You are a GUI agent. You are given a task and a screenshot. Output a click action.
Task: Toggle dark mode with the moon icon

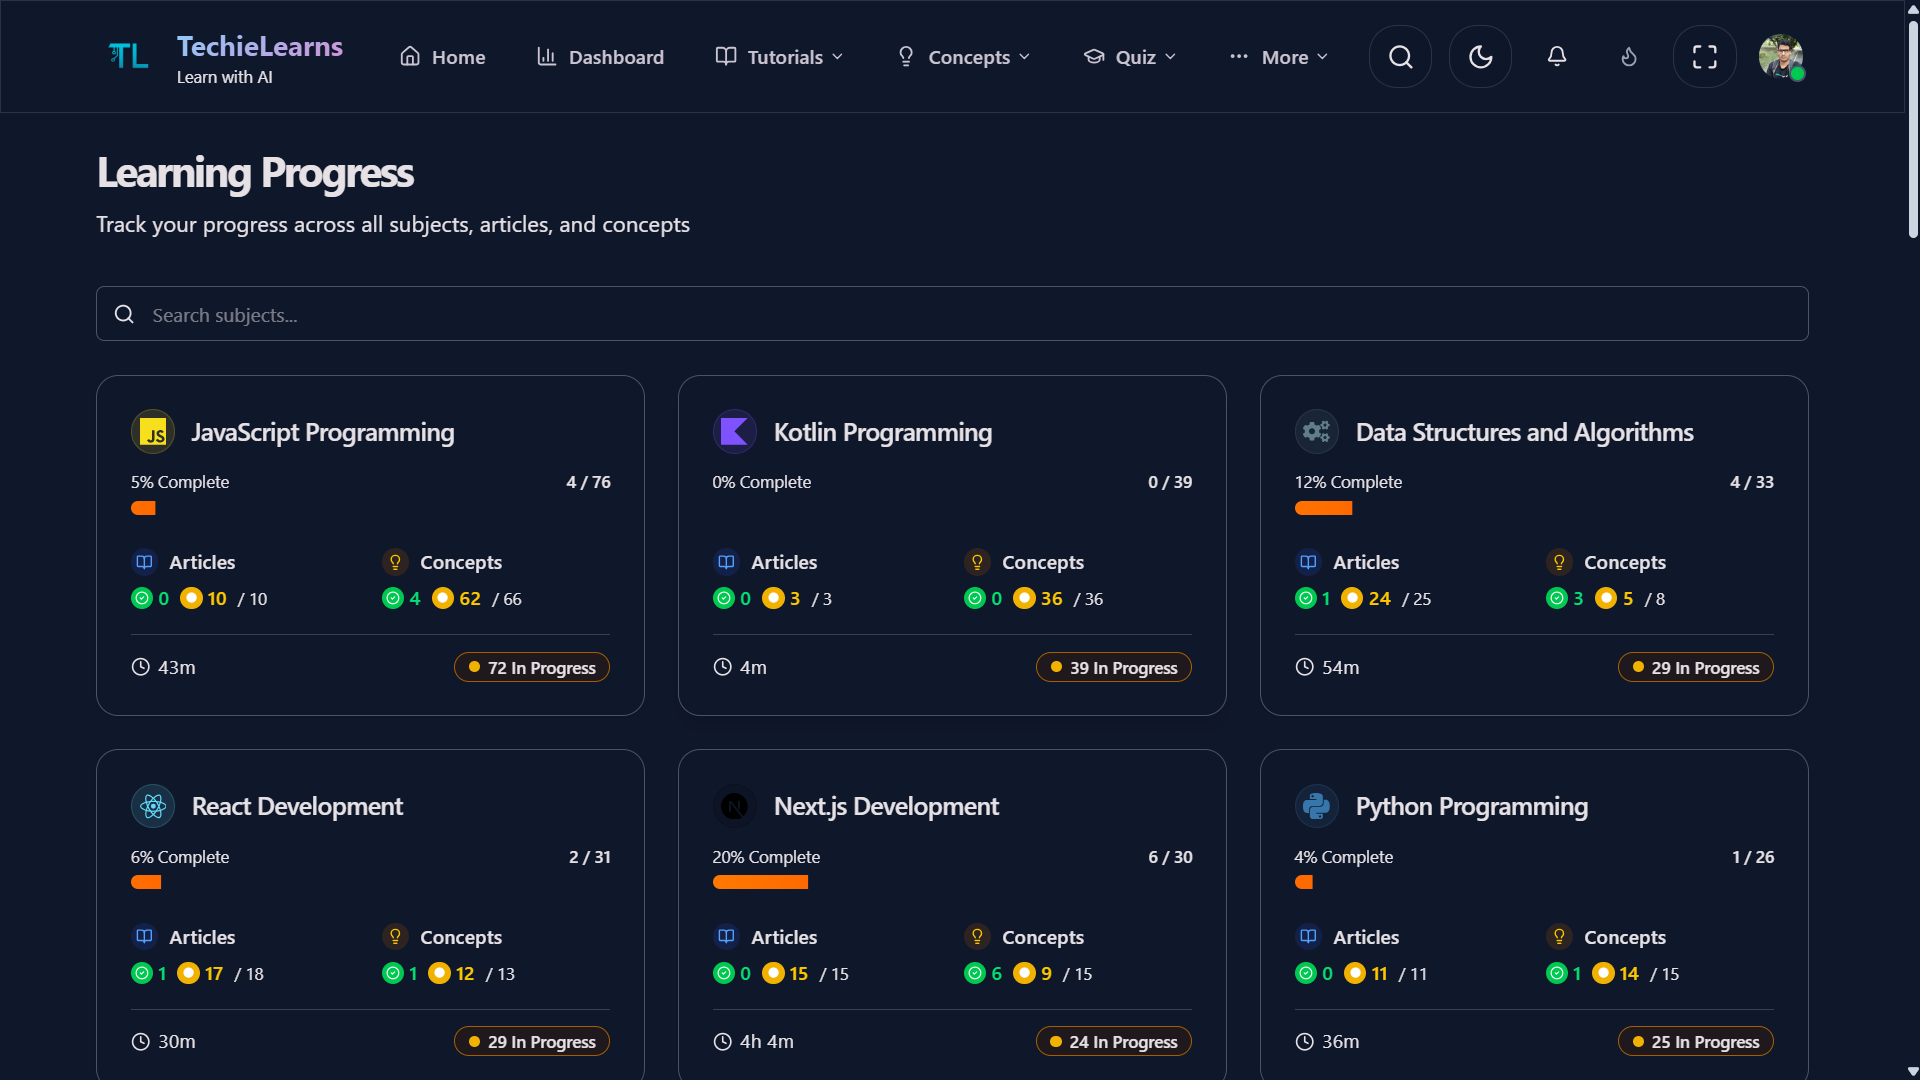tap(1480, 56)
